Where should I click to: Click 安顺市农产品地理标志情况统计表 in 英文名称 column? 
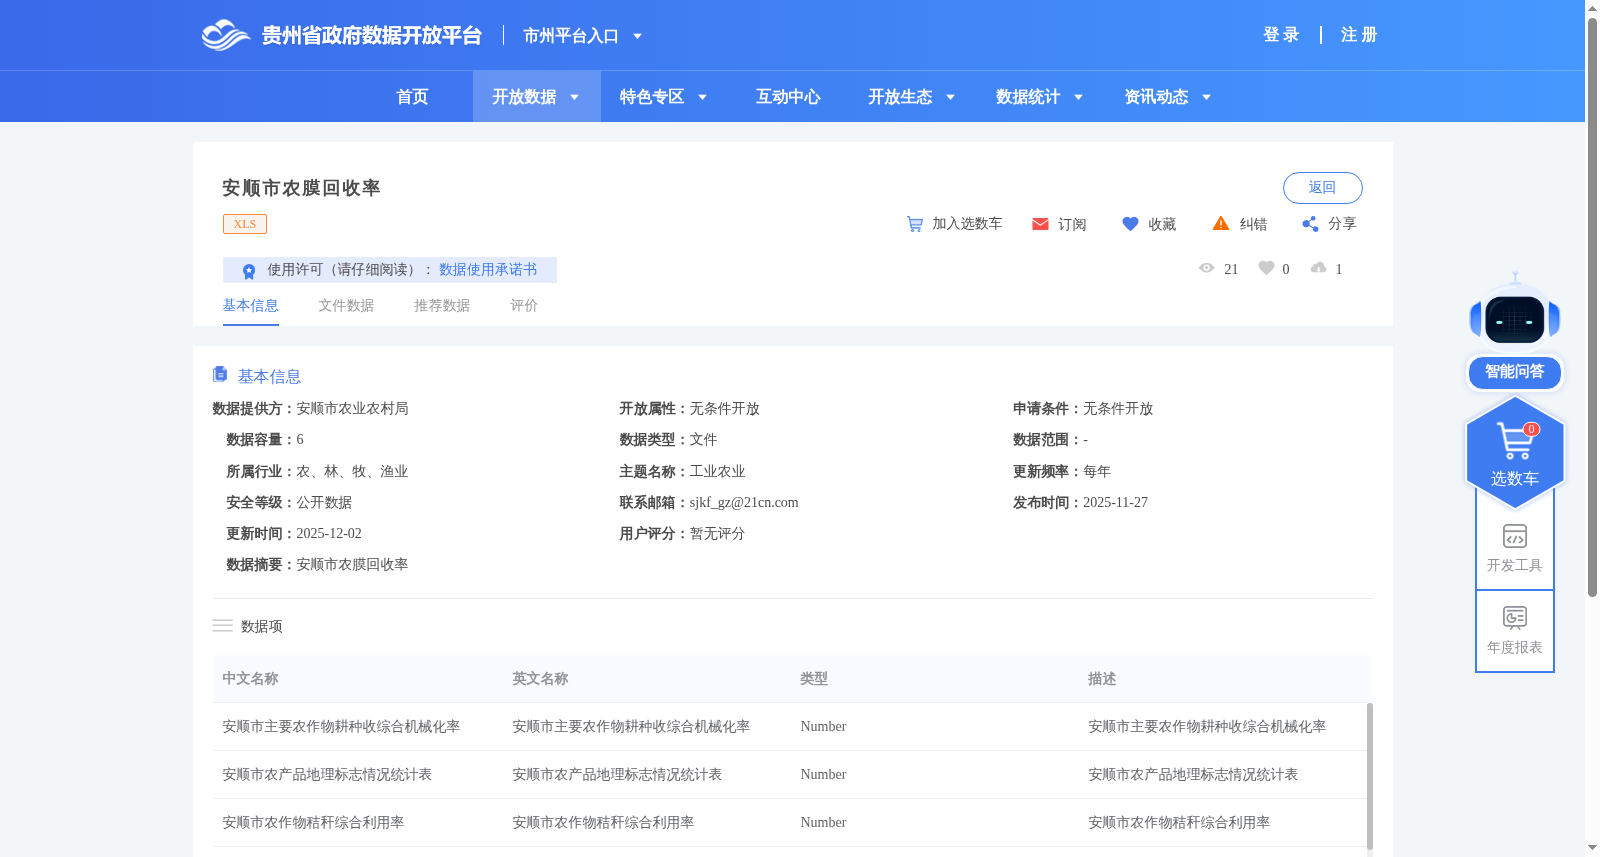617,775
